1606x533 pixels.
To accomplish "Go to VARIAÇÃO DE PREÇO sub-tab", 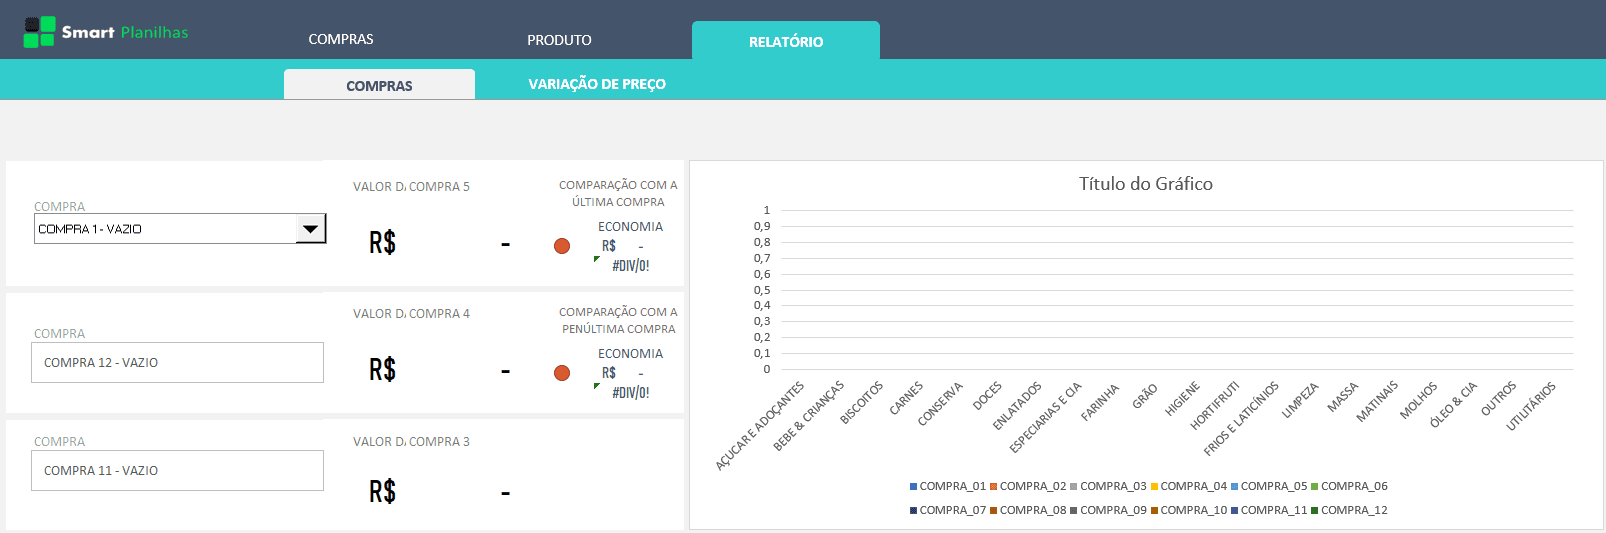I will tap(597, 84).
